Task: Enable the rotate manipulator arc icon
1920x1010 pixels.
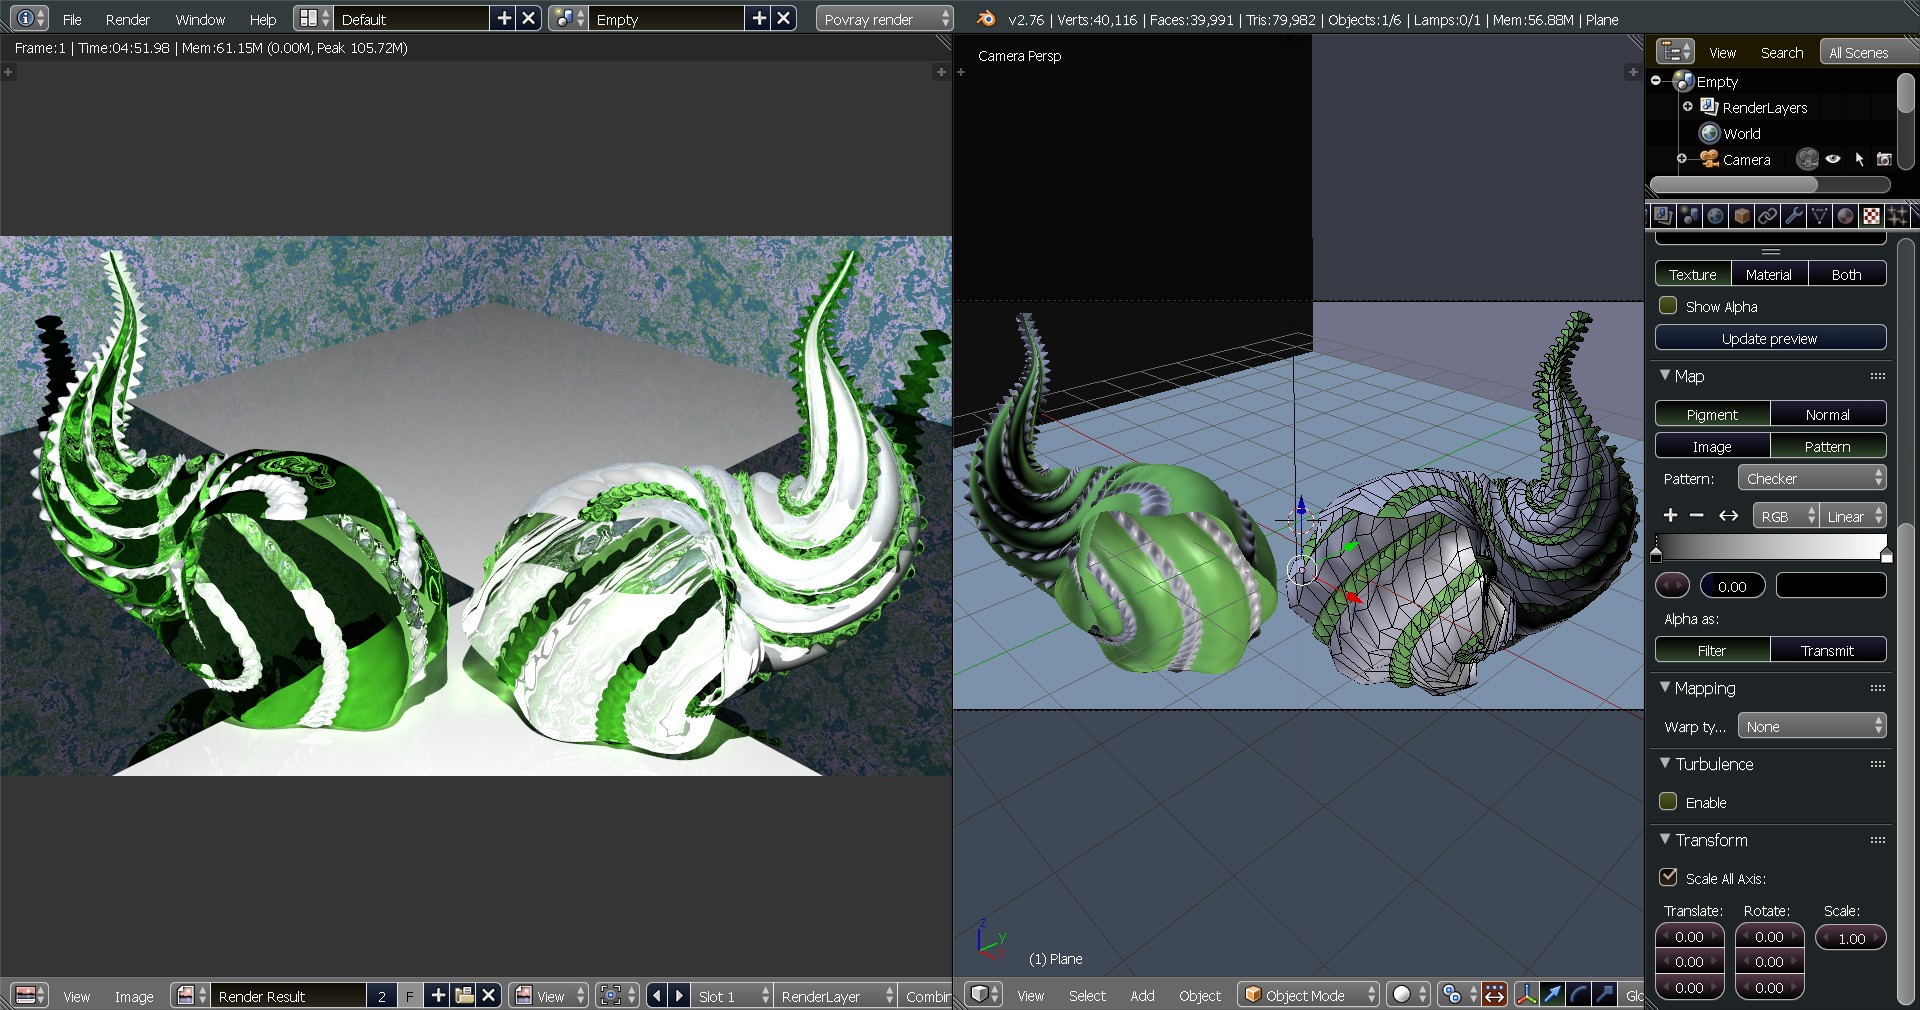Action: click(x=1578, y=994)
